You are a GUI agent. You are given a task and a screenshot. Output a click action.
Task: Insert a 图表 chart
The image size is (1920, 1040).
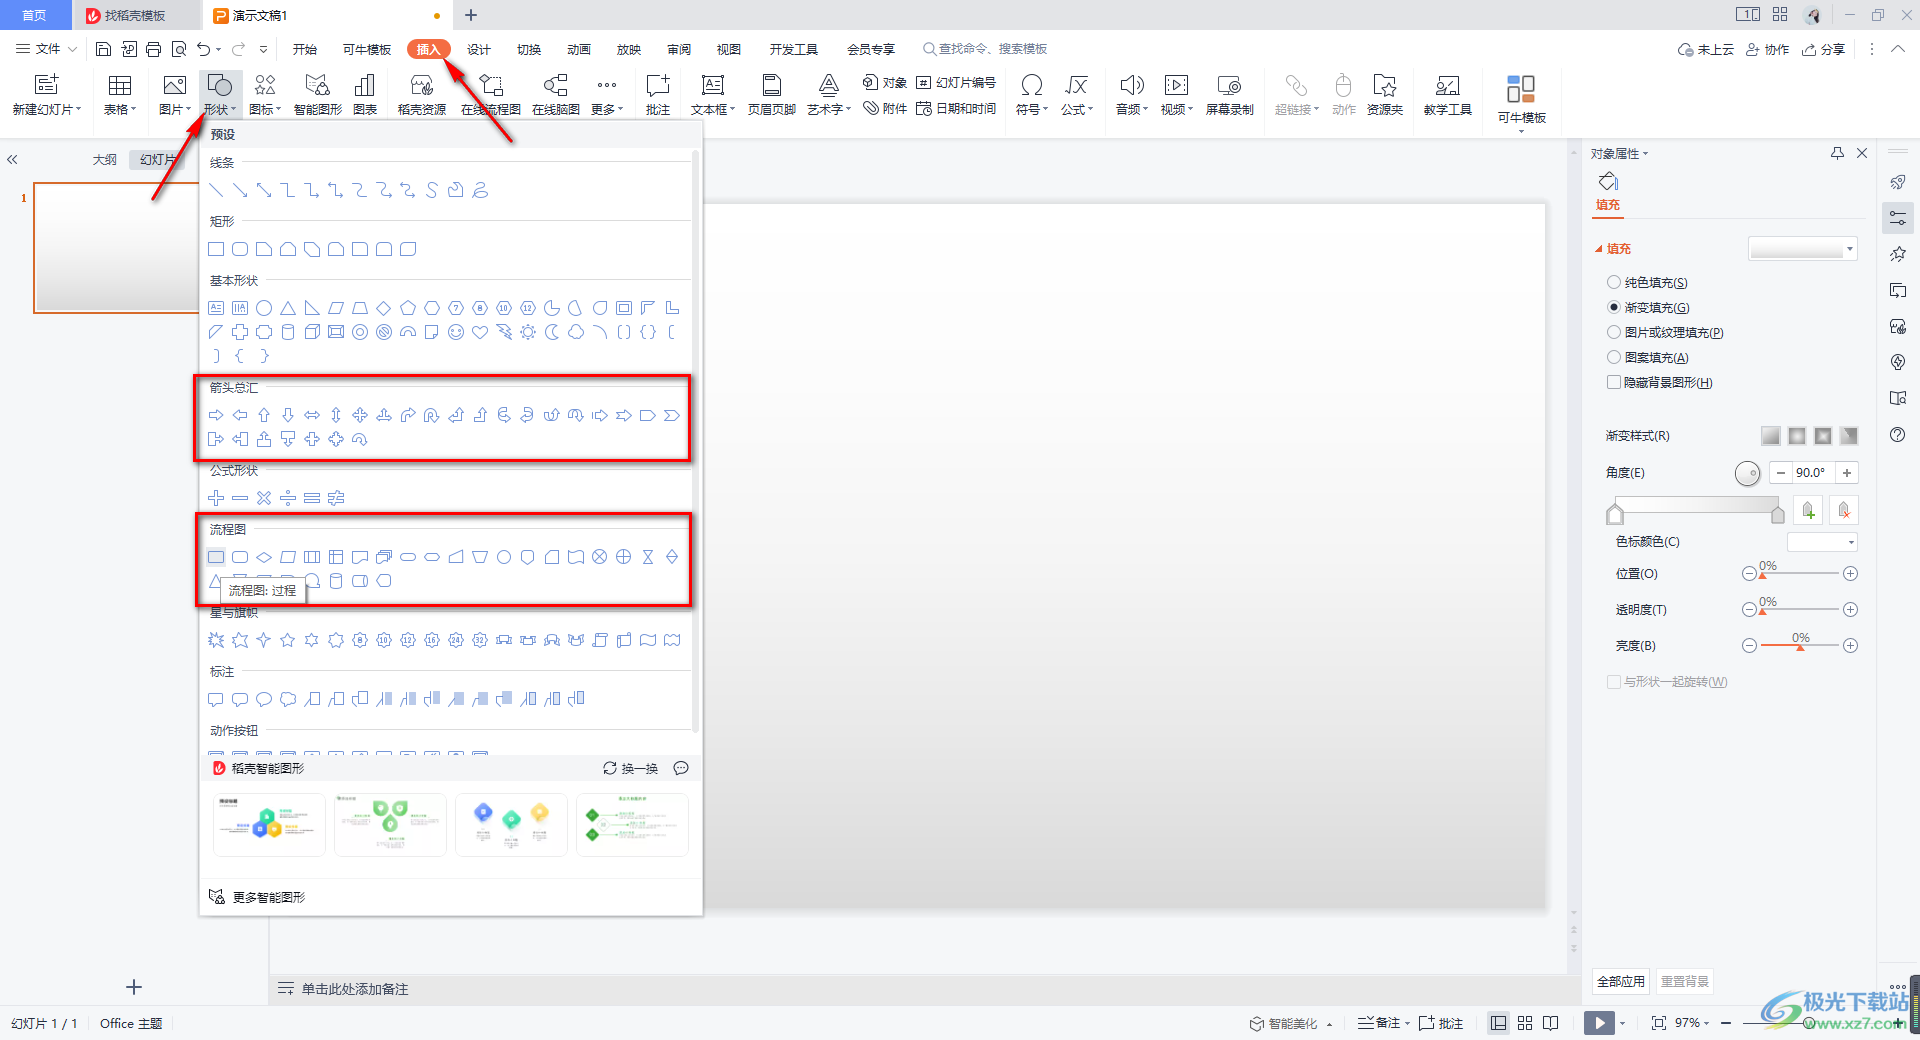tap(365, 95)
